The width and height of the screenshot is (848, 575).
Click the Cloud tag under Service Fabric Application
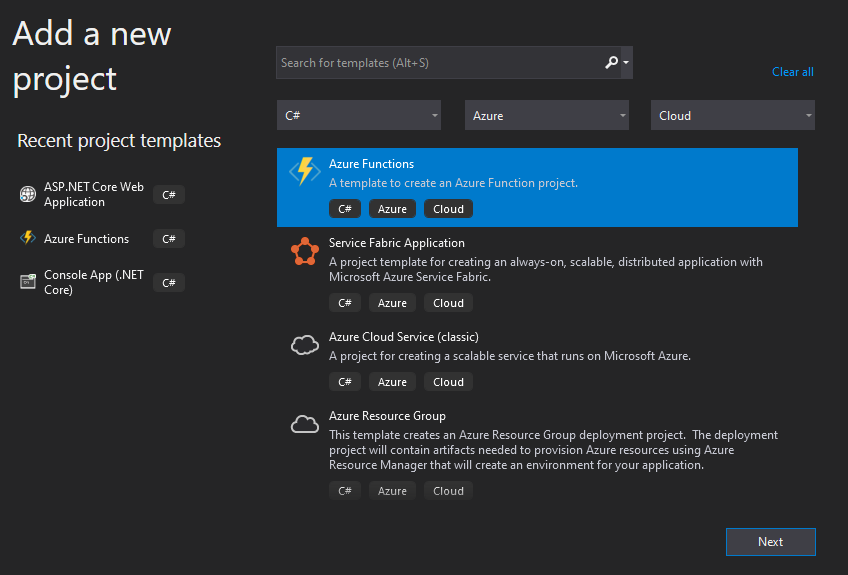coord(448,303)
